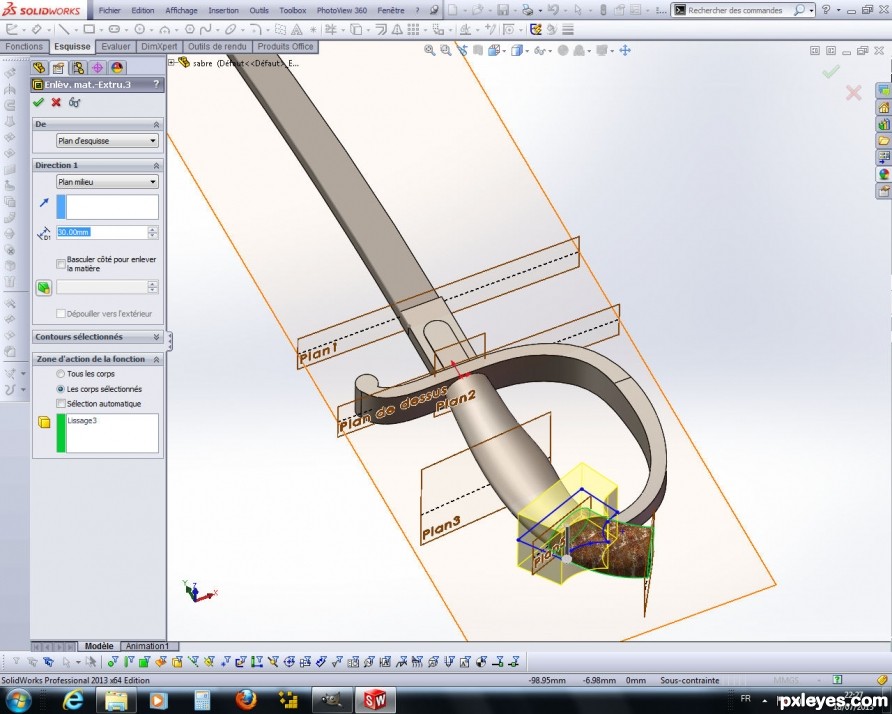Confirm the cut-extrude with green check

pyautogui.click(x=39, y=102)
